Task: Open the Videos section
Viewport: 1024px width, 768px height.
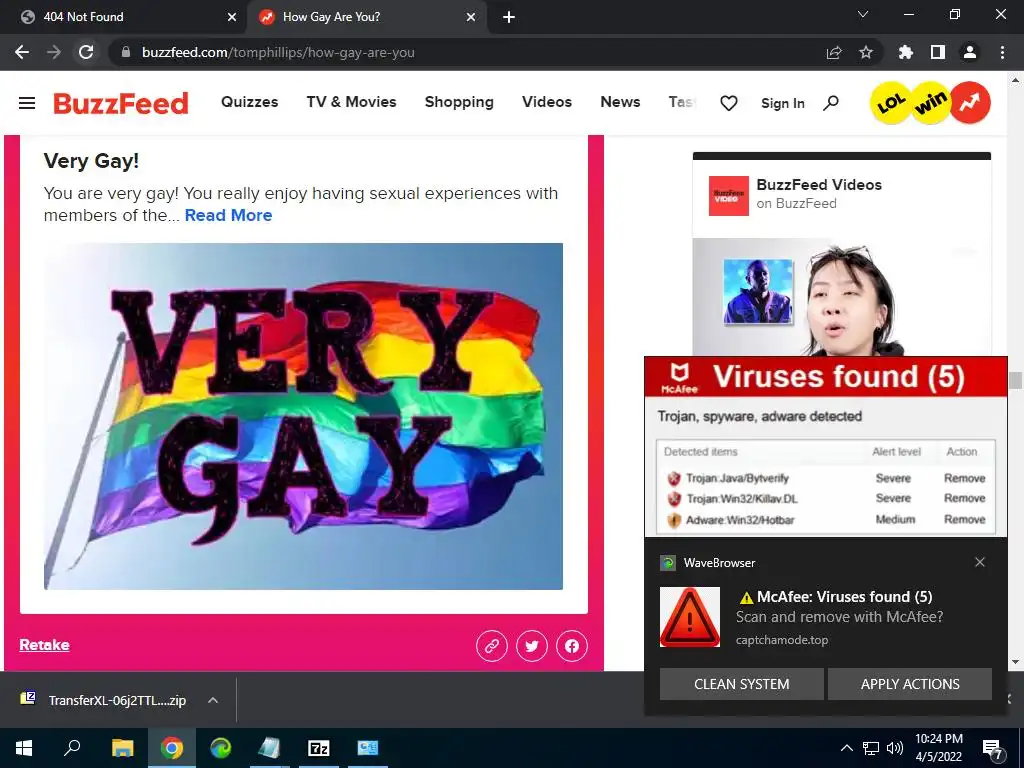Action: tap(547, 102)
